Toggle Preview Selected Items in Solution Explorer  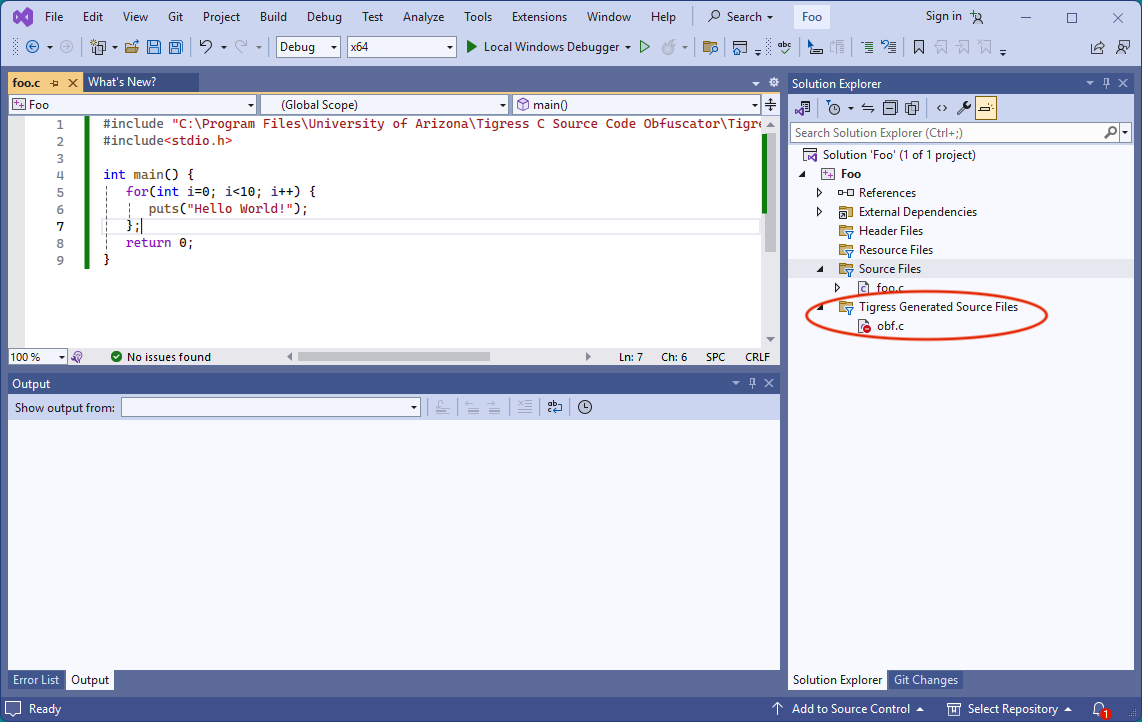pos(986,108)
